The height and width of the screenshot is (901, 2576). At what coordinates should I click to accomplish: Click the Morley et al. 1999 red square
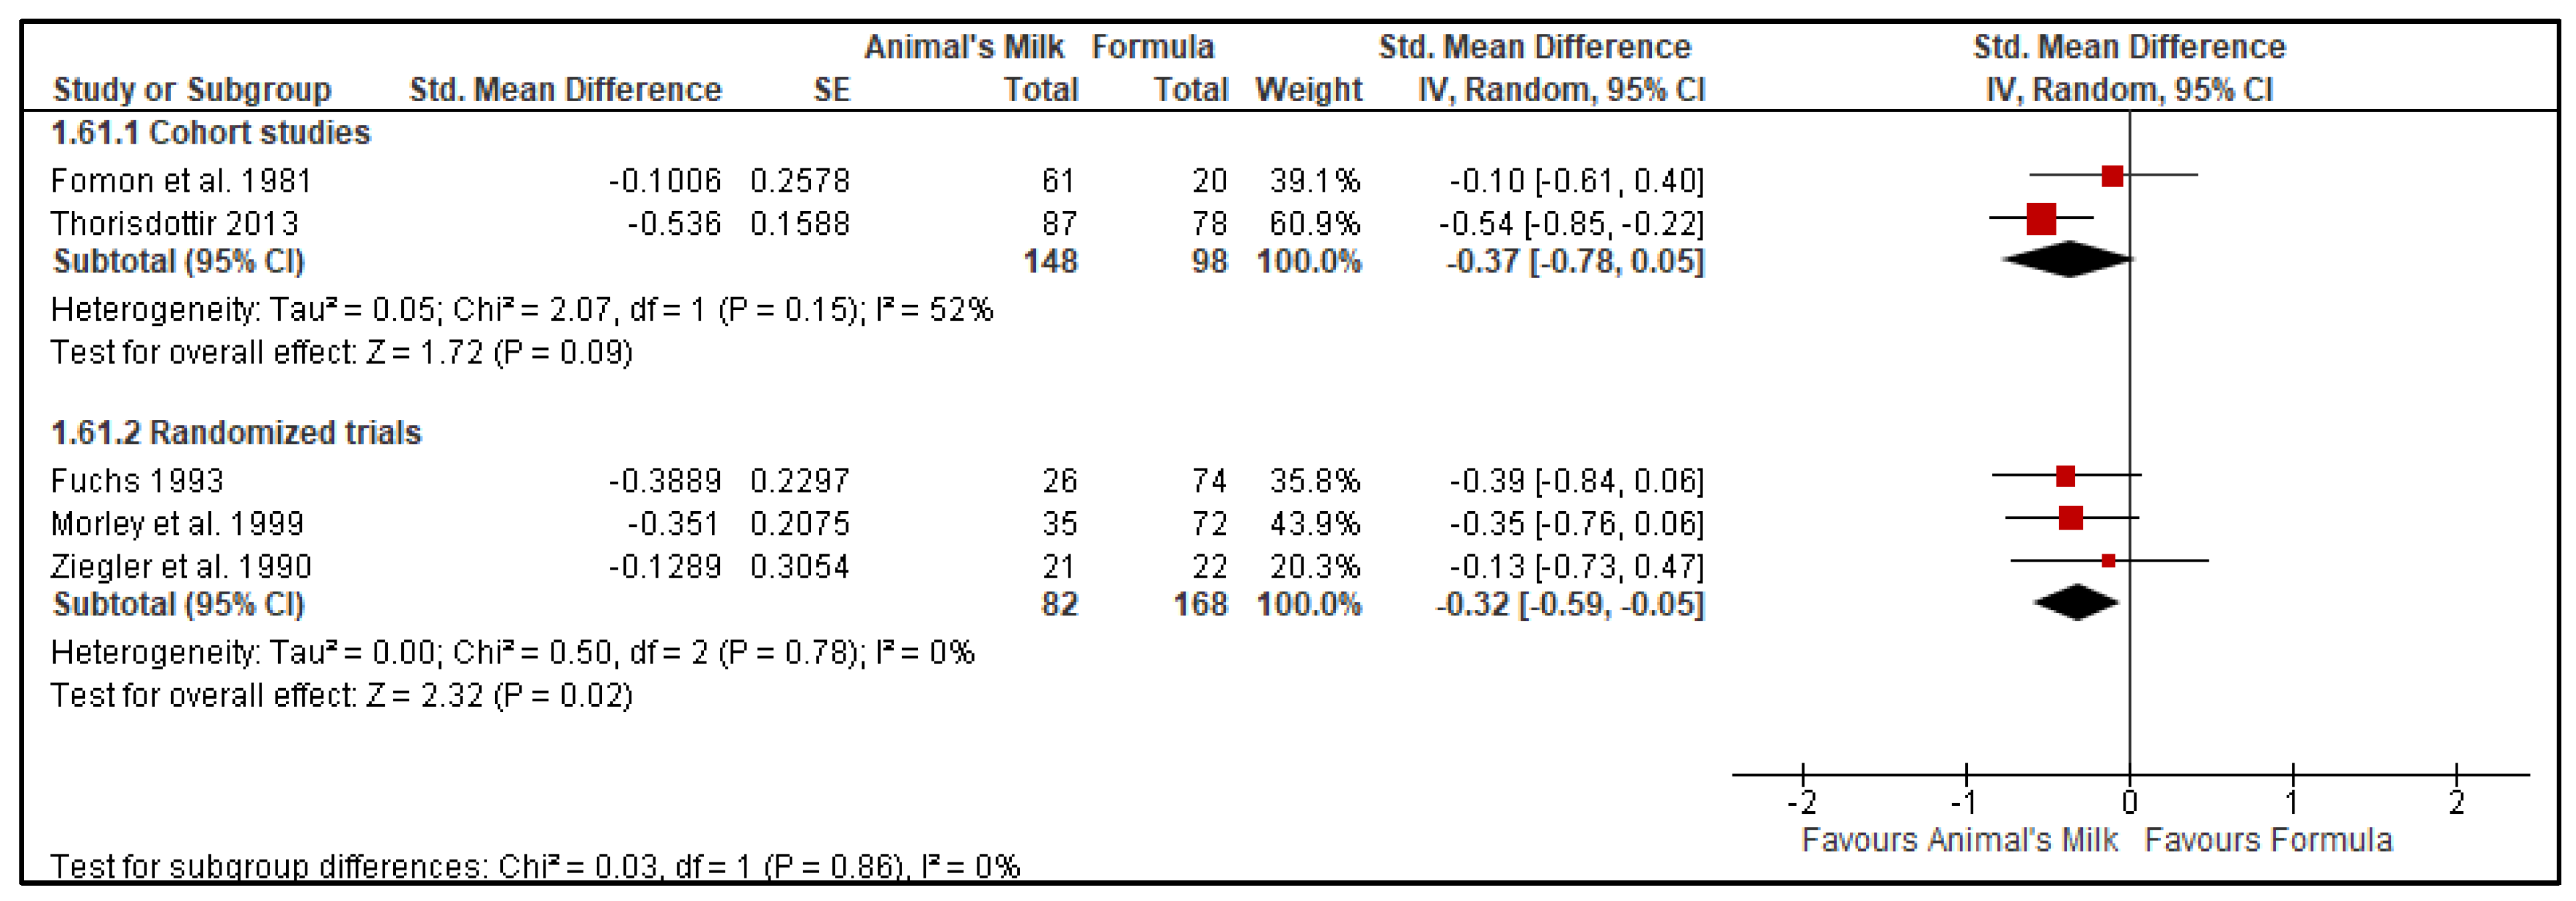[2070, 517]
